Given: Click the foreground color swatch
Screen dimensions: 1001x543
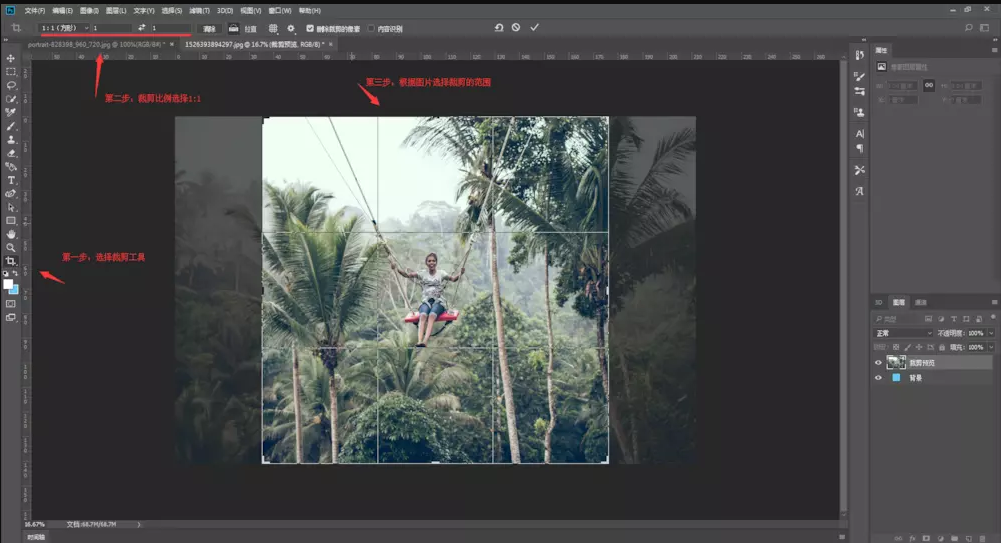Looking at the screenshot, I should tap(9, 285).
